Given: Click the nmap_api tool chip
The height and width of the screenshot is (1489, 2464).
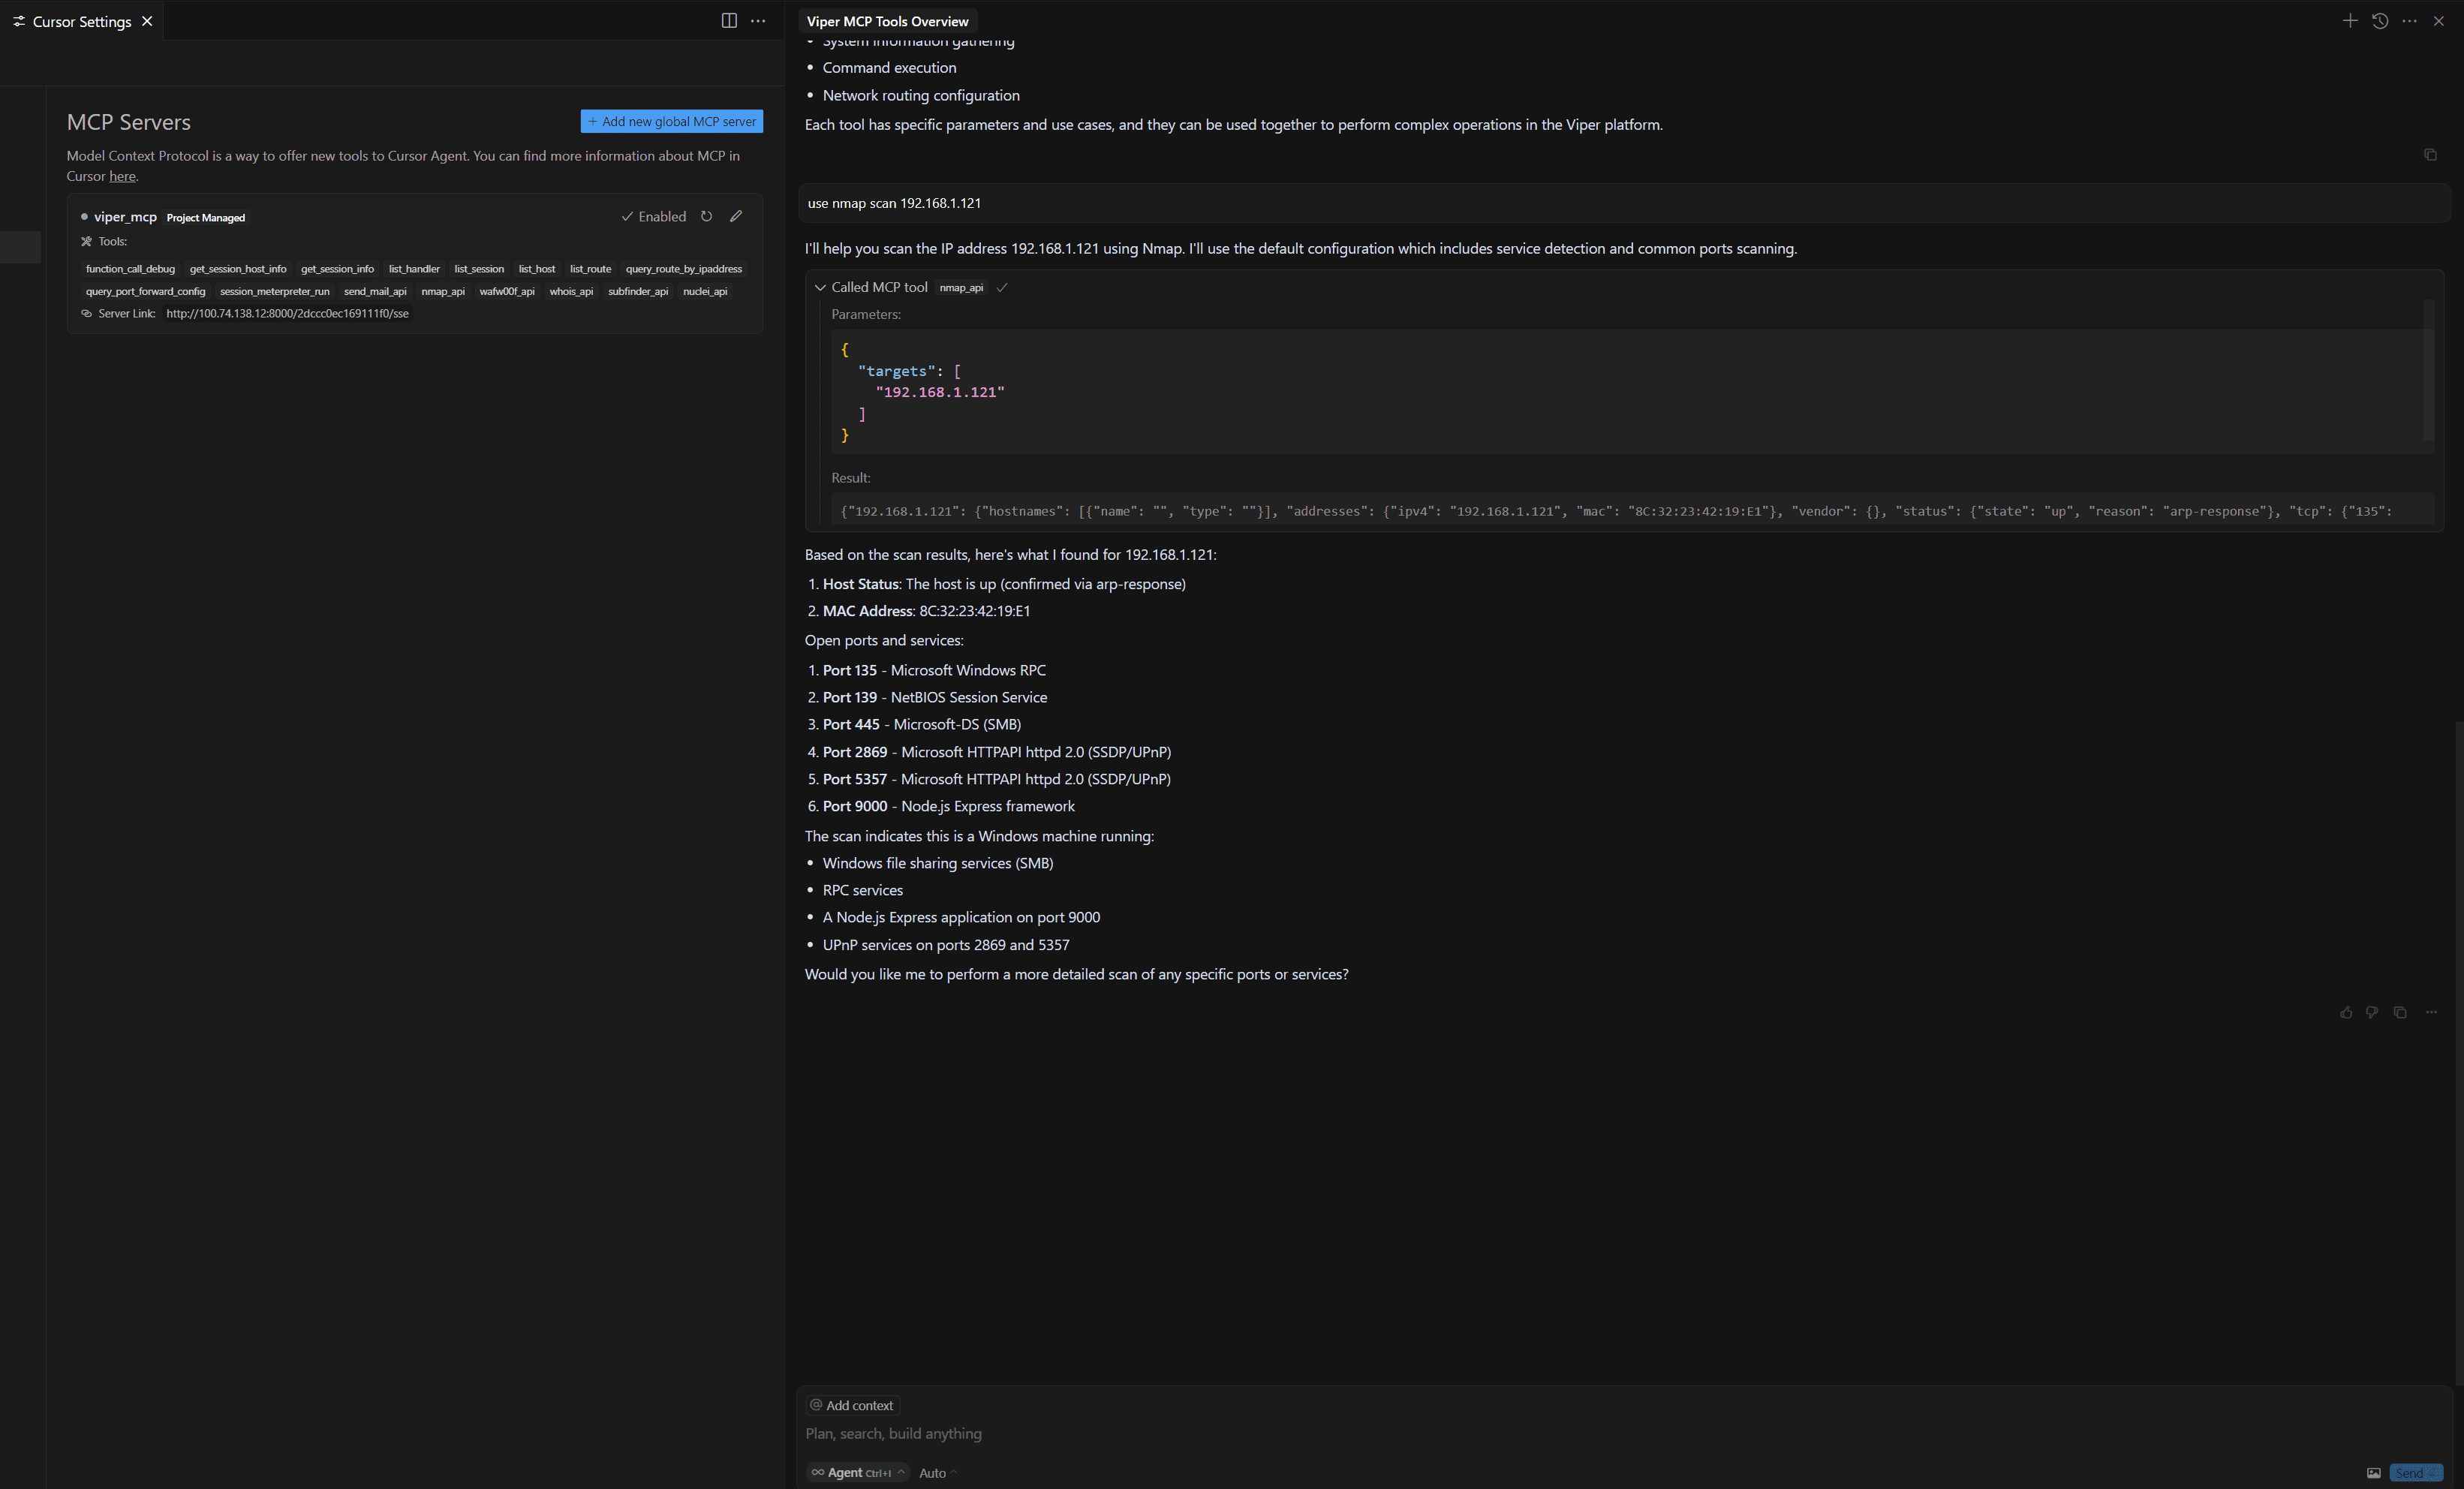Looking at the screenshot, I should click(443, 291).
